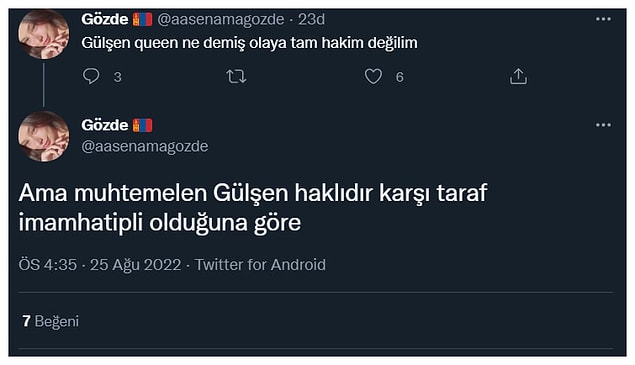This screenshot has height=365, width=635.
Task: Open the second tweet's three-dot menu
Action: click(x=603, y=125)
